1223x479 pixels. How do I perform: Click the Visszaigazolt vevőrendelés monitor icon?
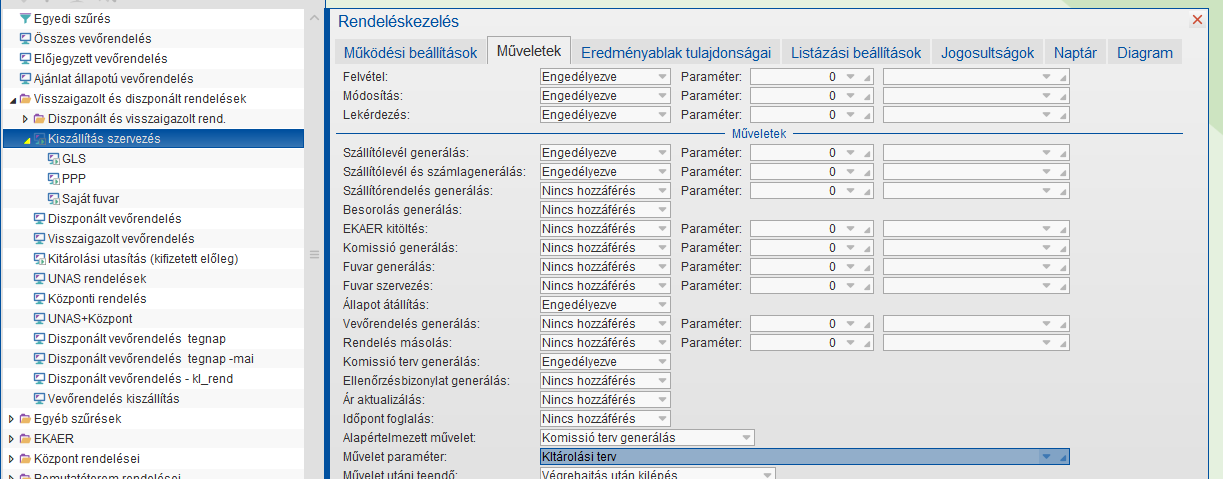[x=39, y=238]
